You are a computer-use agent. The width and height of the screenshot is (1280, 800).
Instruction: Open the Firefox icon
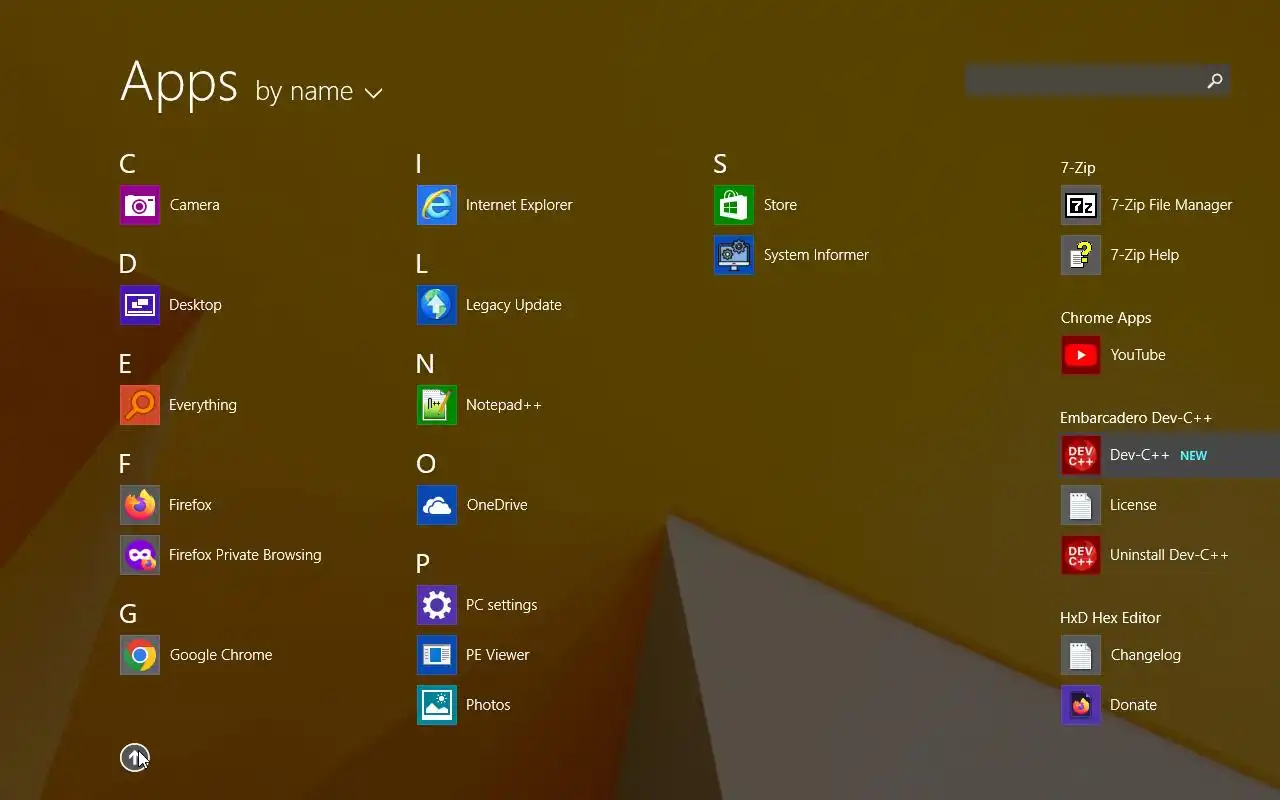(x=140, y=505)
